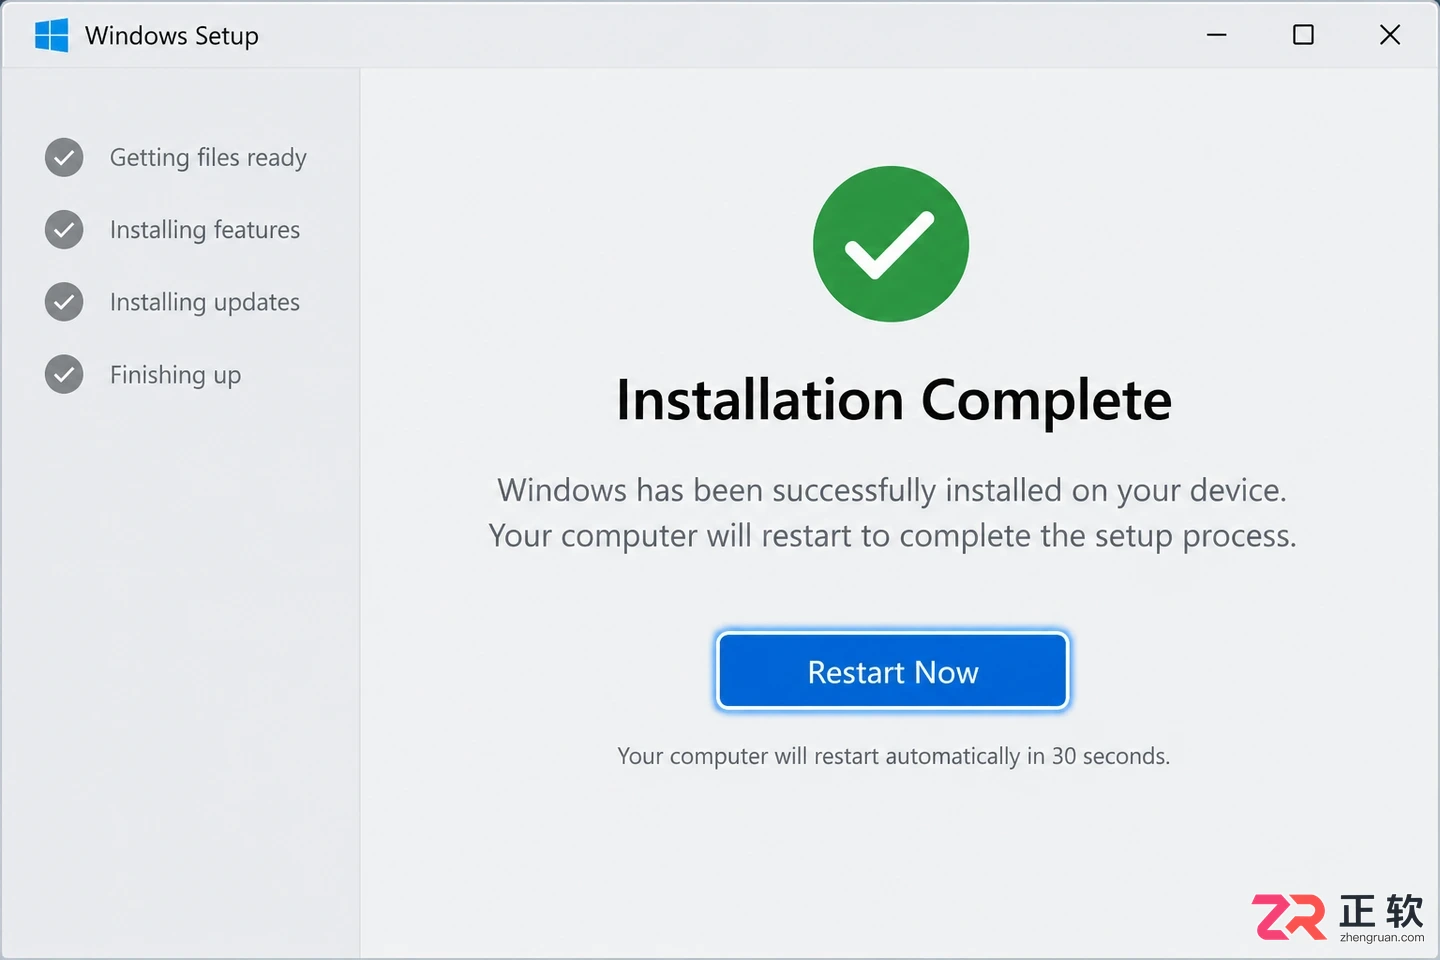Click the Installation Complete heading
Viewport: 1440px width, 960px height.
(894, 400)
